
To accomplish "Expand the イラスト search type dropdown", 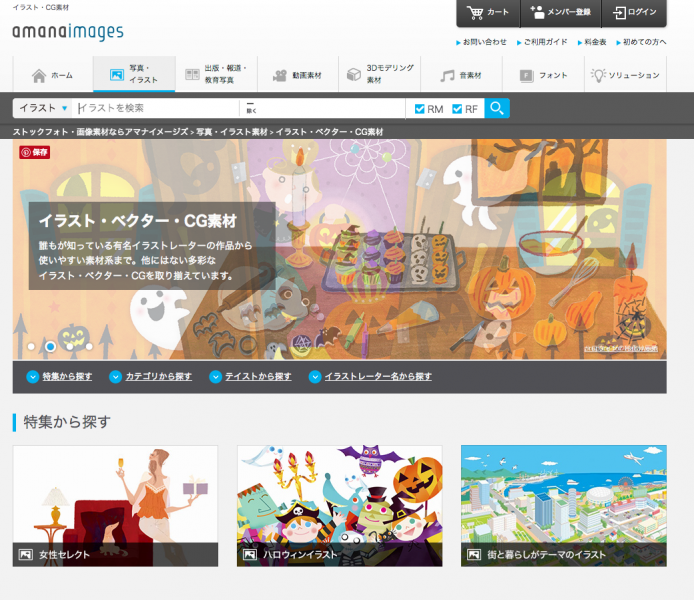I will pyautogui.click(x=42, y=108).
